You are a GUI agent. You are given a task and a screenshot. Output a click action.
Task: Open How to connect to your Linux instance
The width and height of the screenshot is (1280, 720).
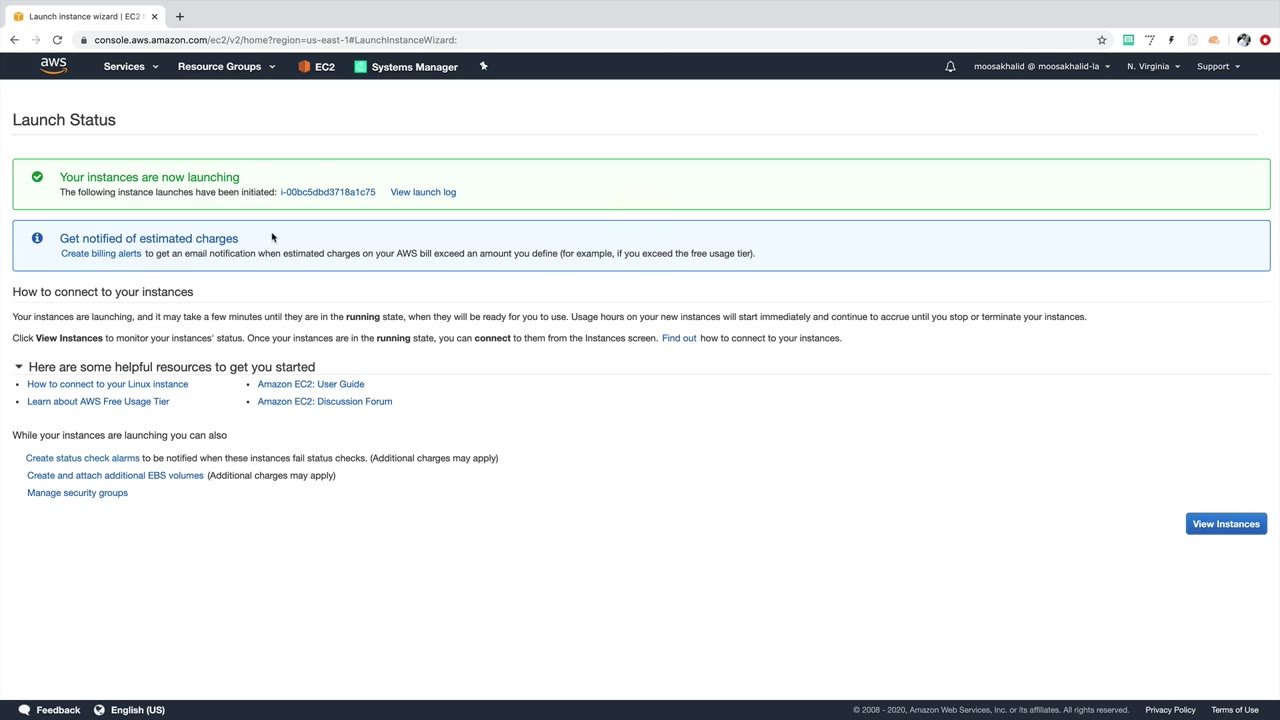[107, 384]
